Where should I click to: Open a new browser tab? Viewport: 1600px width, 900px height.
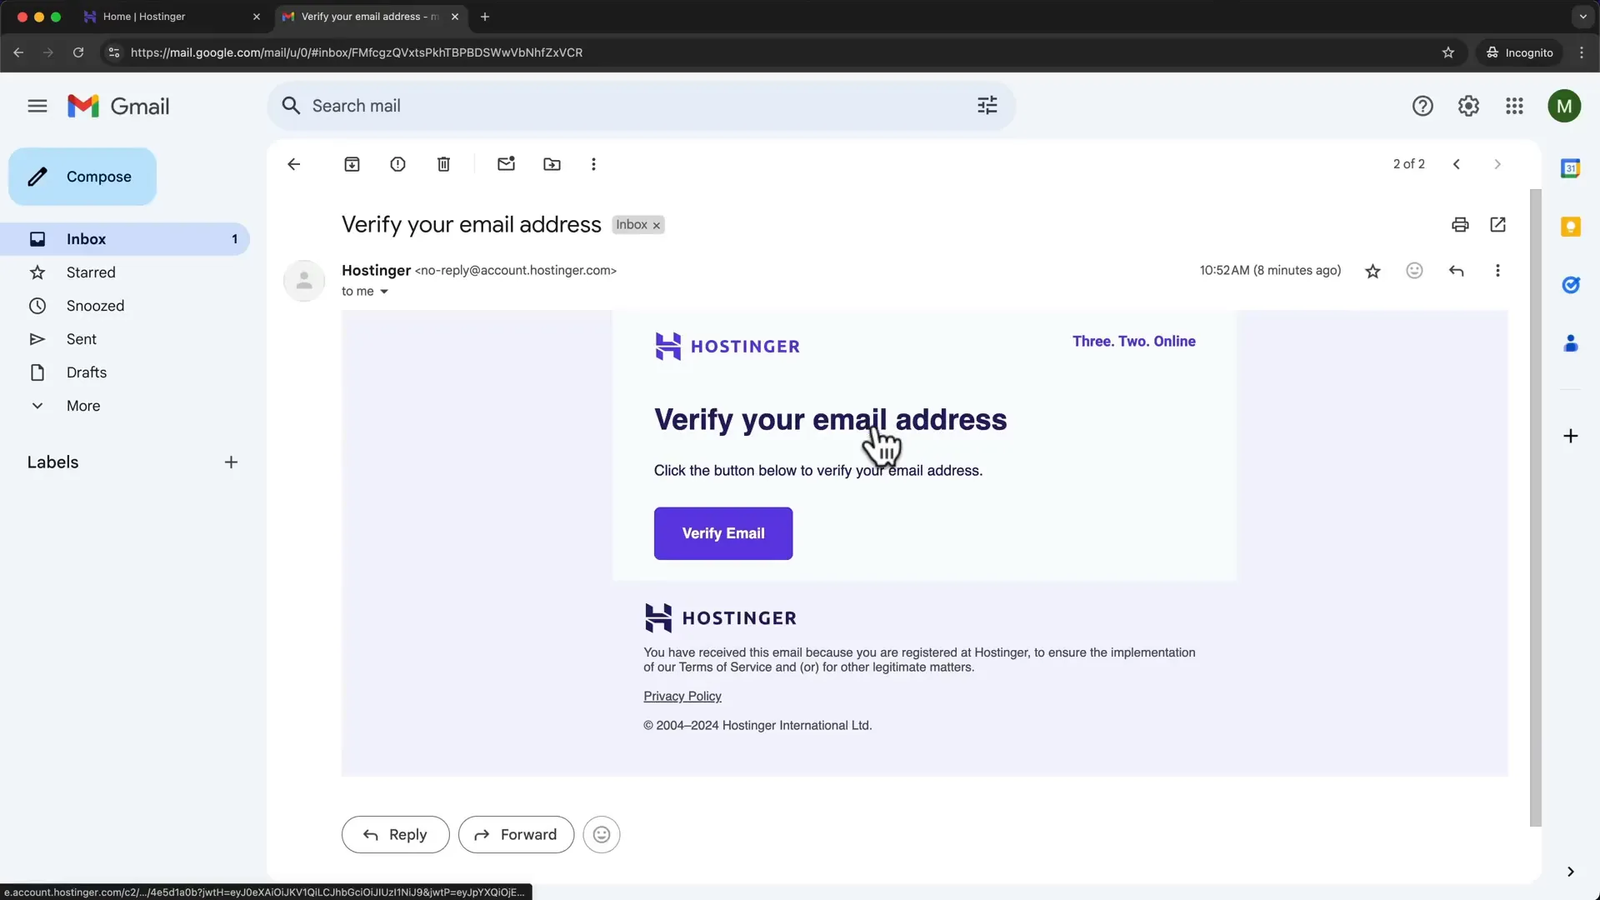(x=485, y=17)
